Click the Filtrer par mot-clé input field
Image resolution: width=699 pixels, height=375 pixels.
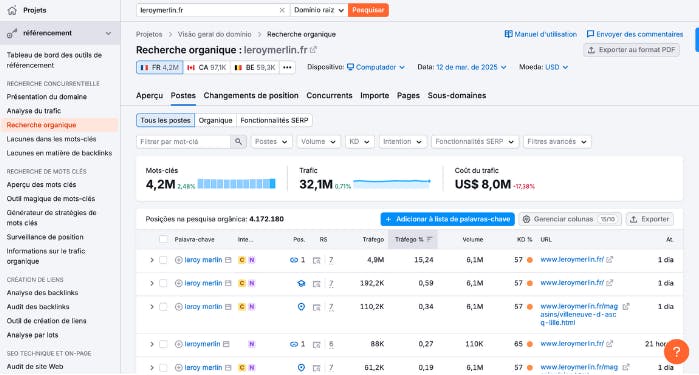pos(183,141)
